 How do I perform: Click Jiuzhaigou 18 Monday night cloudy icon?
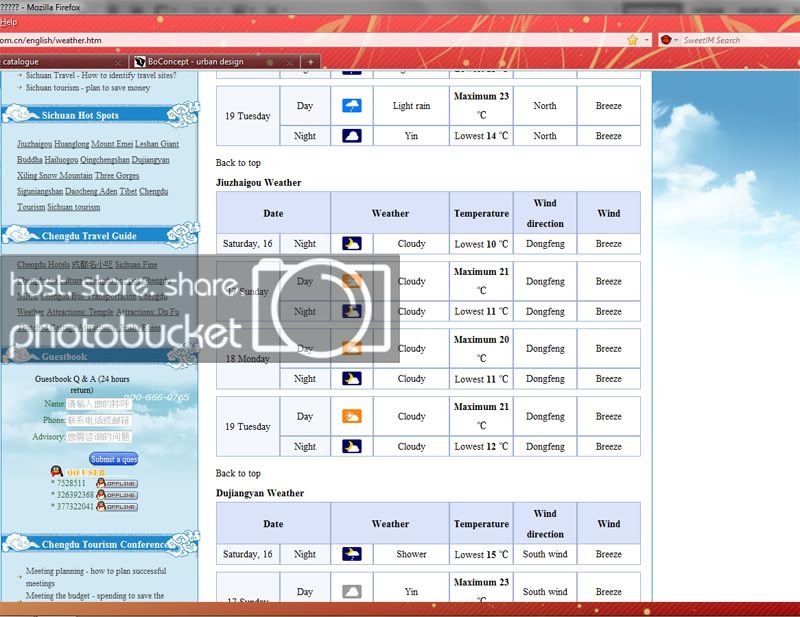coord(352,379)
